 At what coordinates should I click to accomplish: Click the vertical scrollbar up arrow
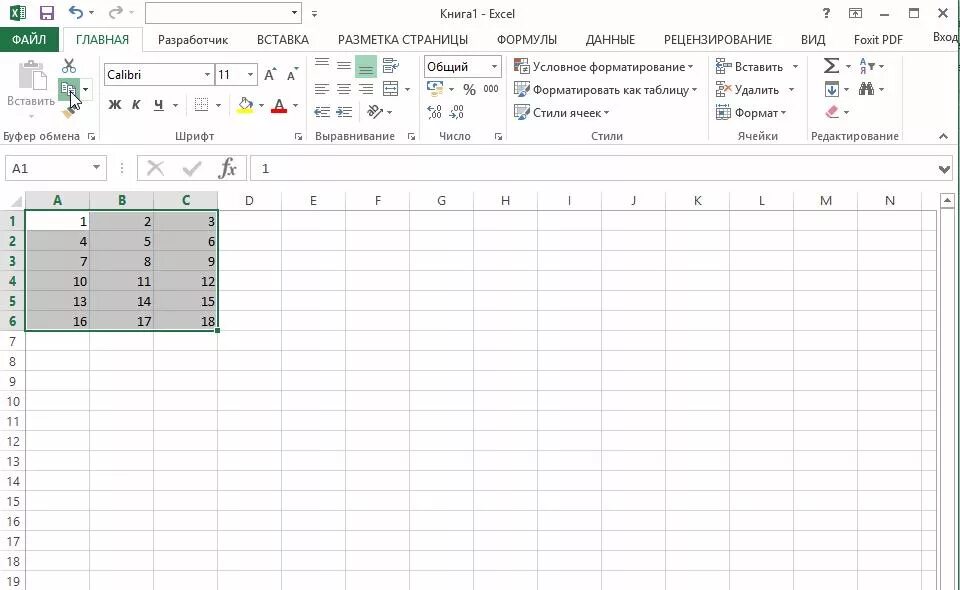point(947,200)
